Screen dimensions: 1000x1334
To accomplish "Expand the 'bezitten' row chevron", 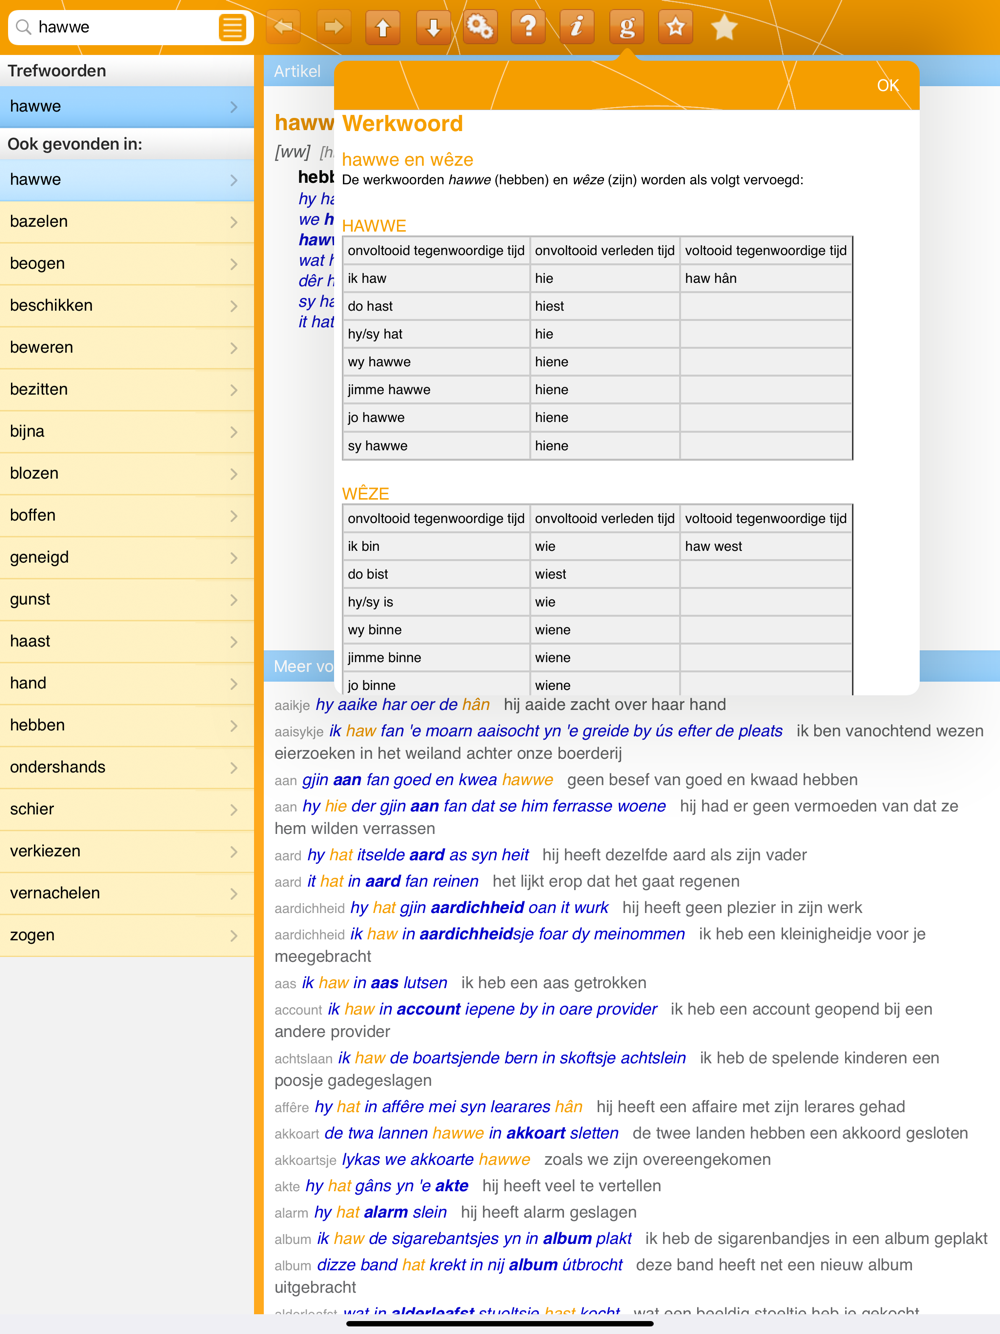I will [234, 390].
